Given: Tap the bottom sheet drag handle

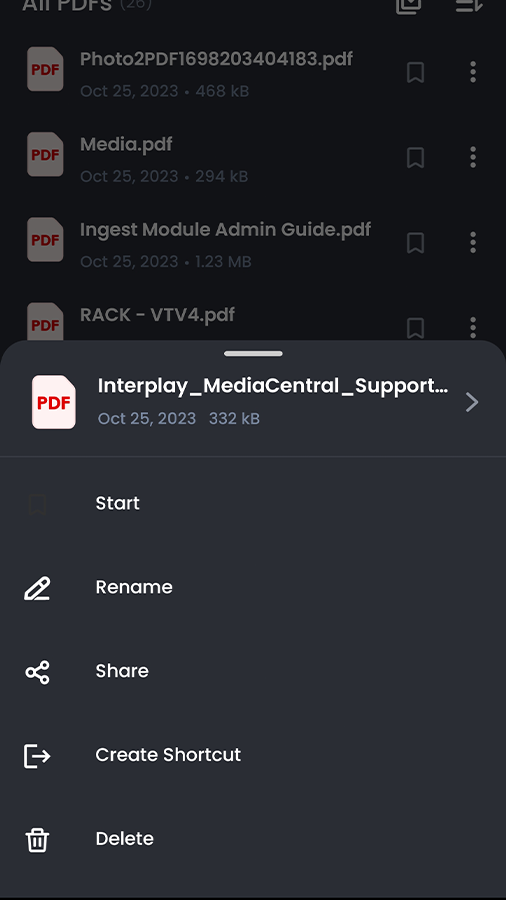Looking at the screenshot, I should click(x=253, y=354).
